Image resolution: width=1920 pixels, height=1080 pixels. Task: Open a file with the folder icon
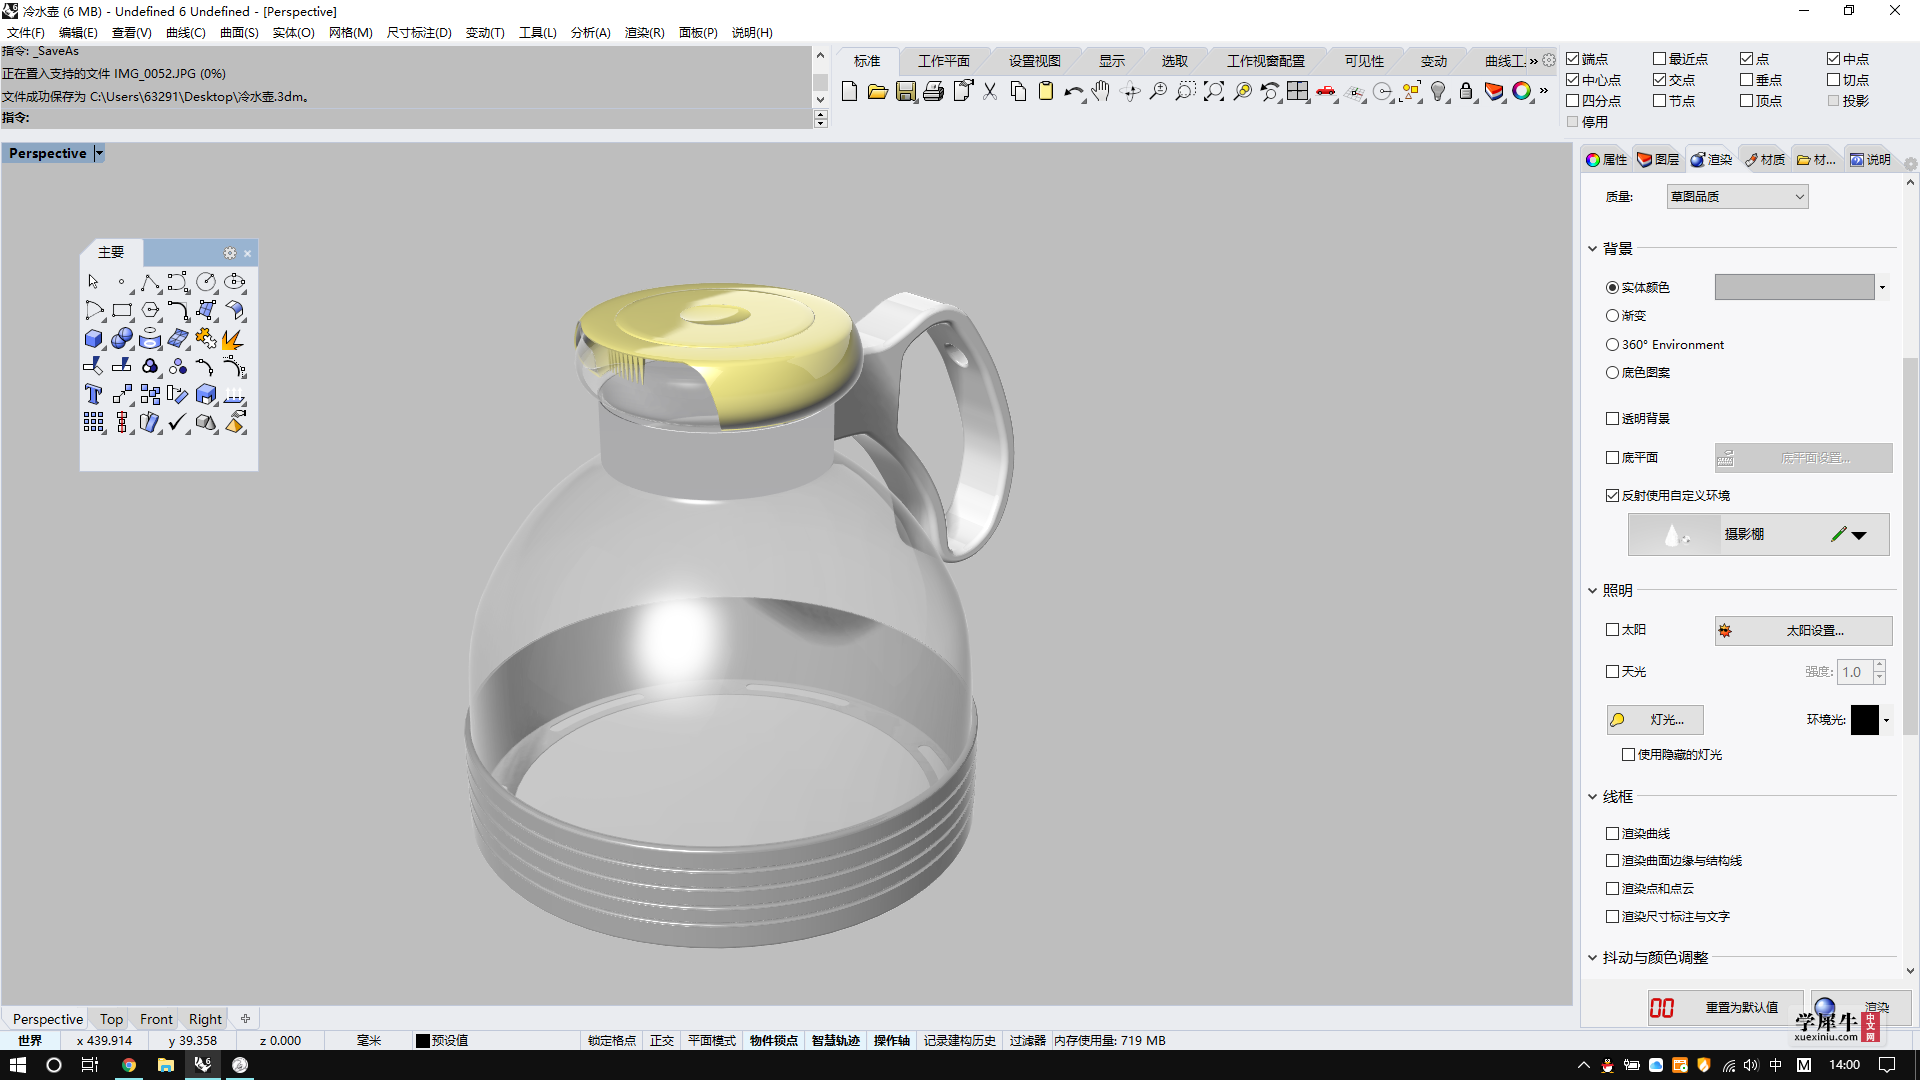pos(877,92)
